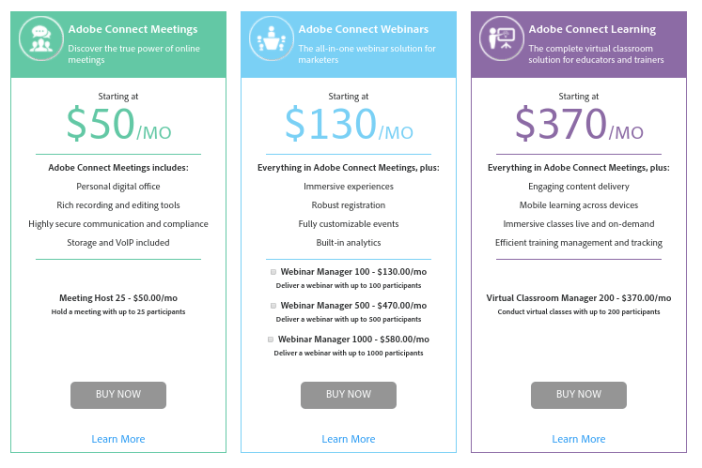
Task: Click the Adobe Connect Meetings header title
Action: coord(133,30)
